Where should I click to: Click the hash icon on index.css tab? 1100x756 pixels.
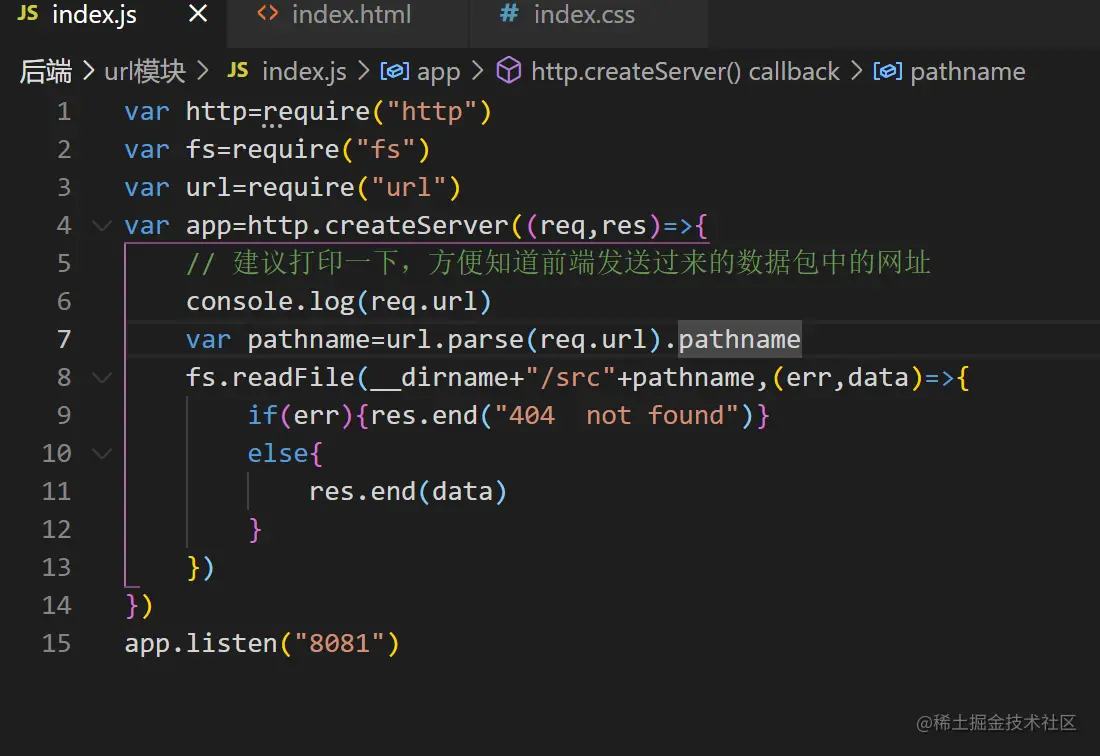pos(509,13)
